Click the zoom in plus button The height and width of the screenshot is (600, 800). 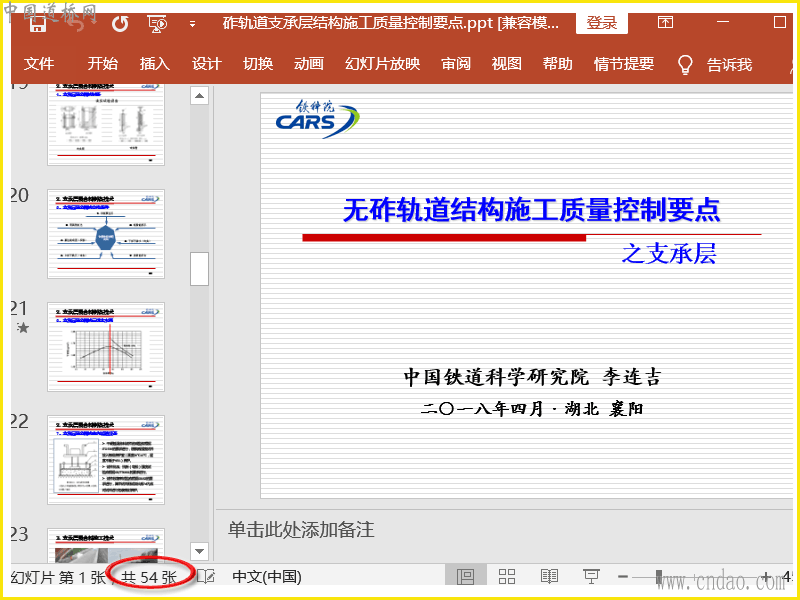(x=766, y=577)
